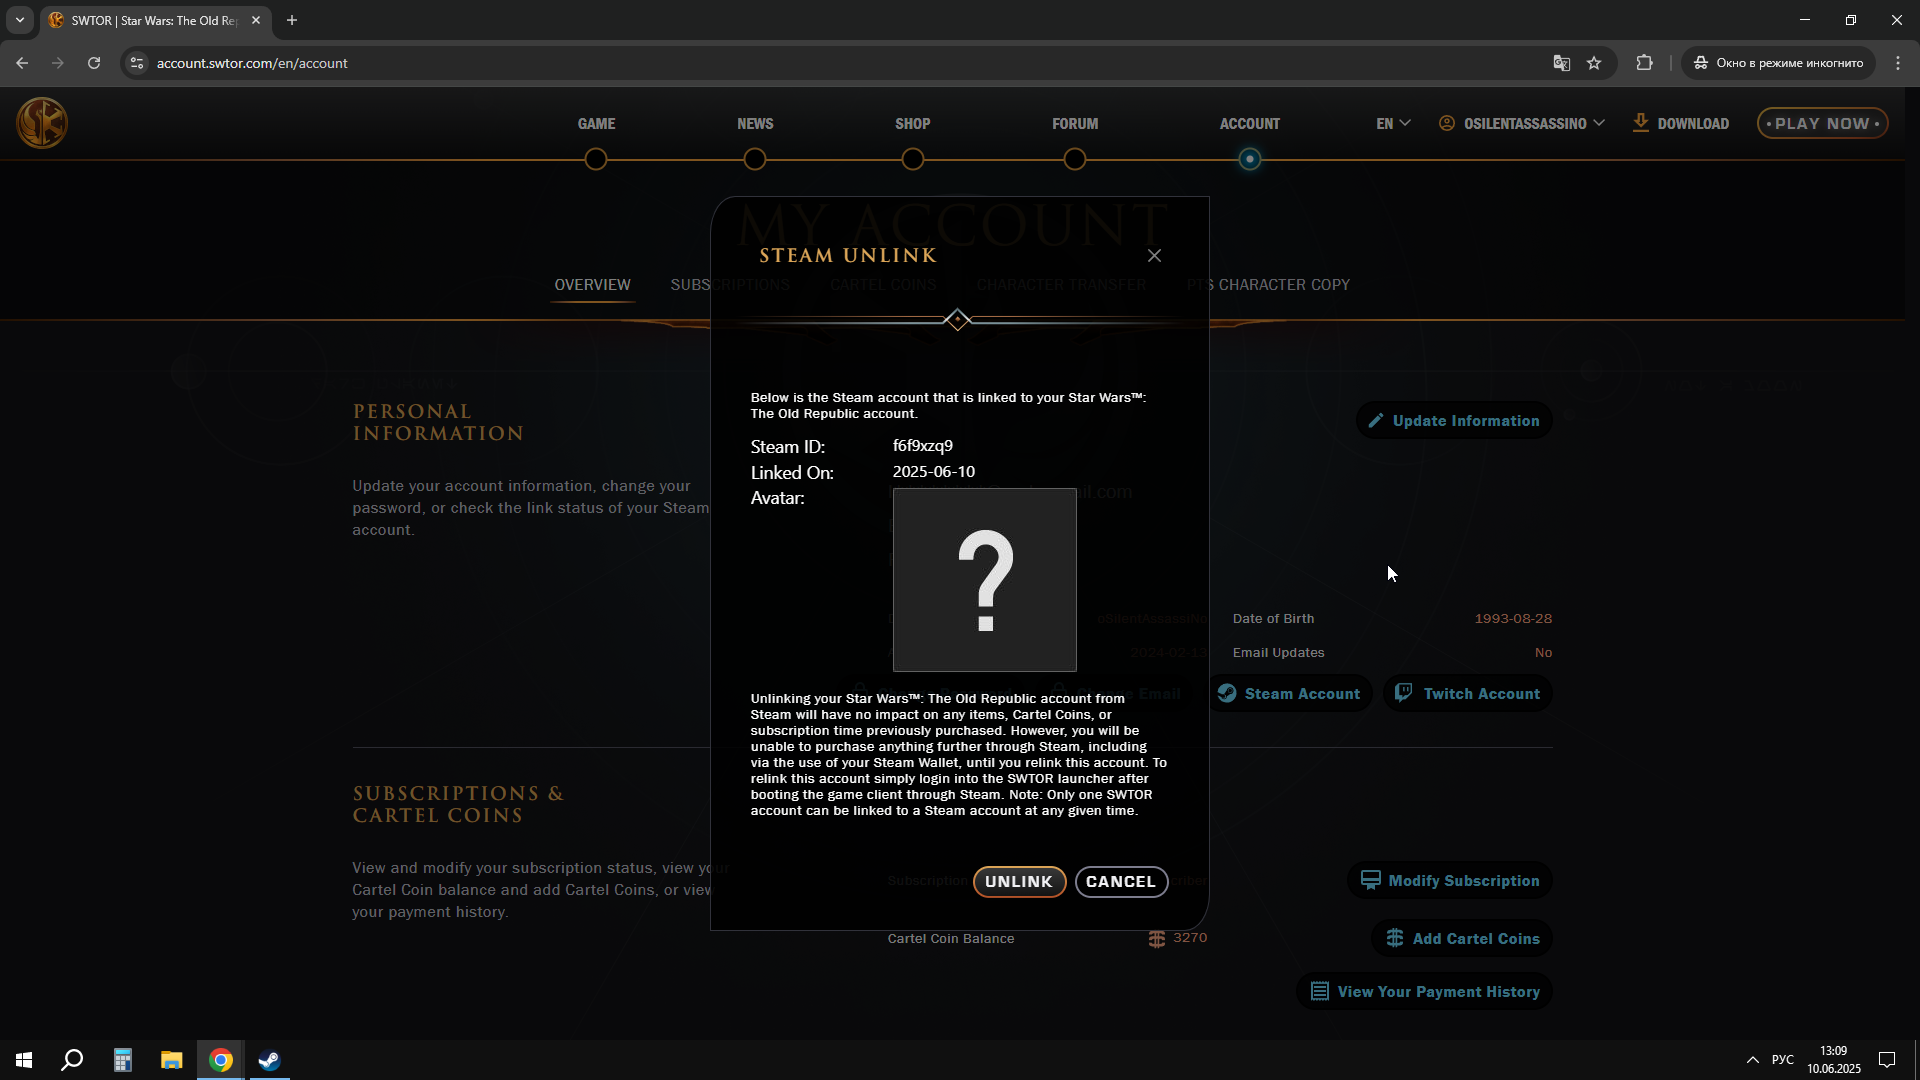Open the SHOP navigation menu

(x=912, y=124)
